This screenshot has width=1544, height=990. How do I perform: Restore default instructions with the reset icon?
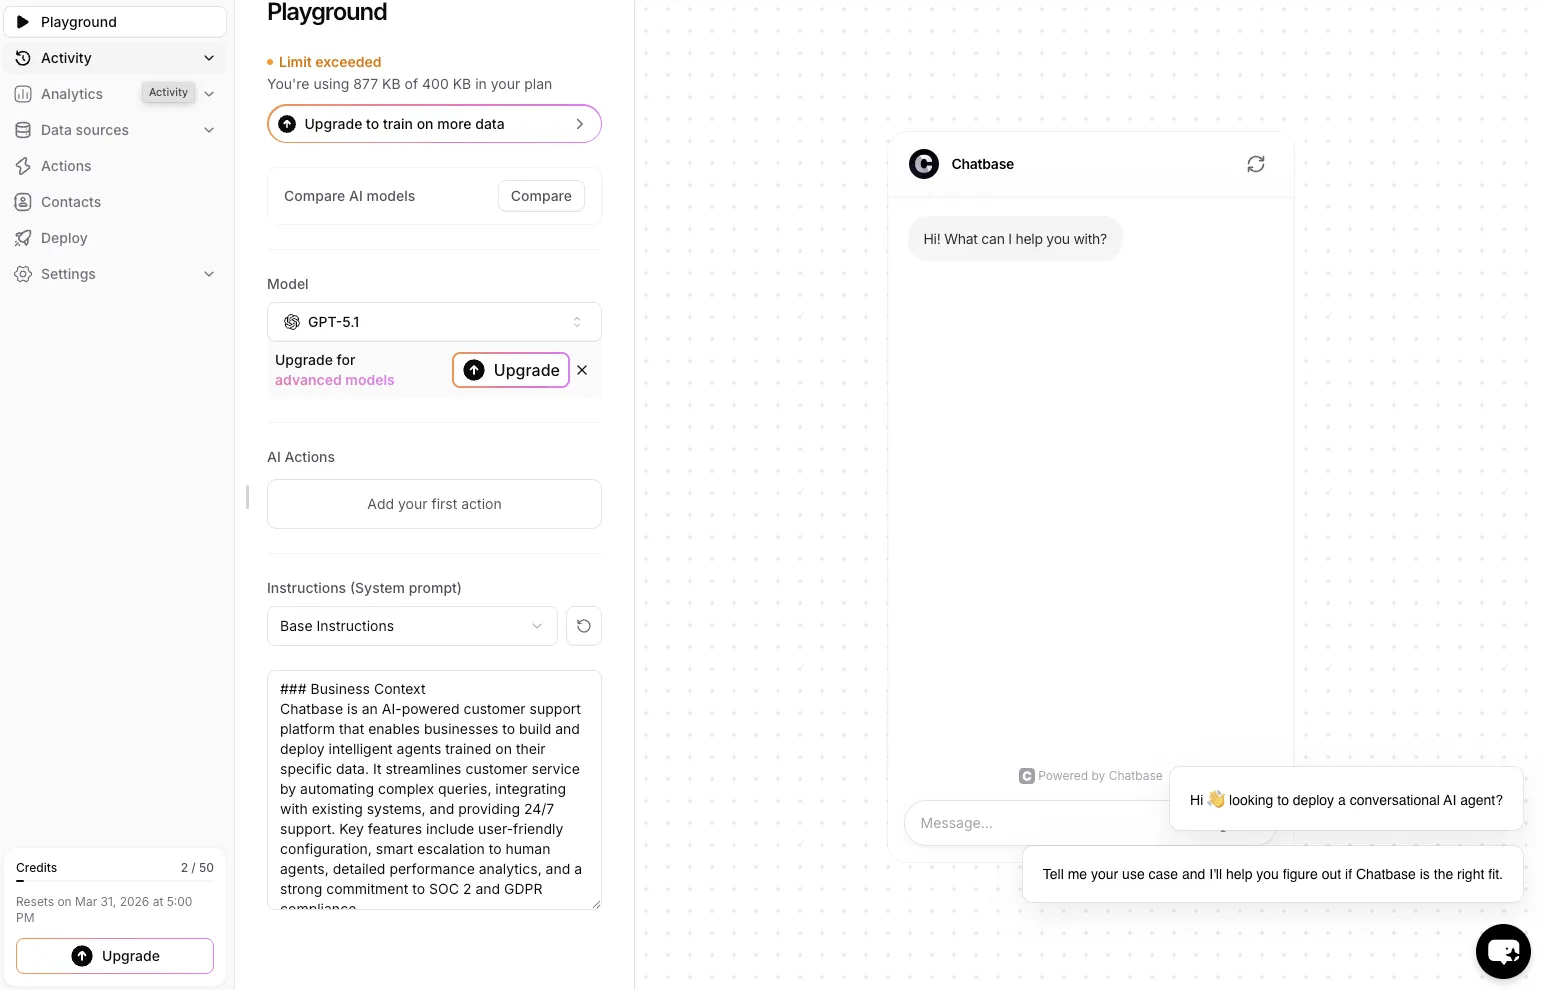(x=584, y=625)
